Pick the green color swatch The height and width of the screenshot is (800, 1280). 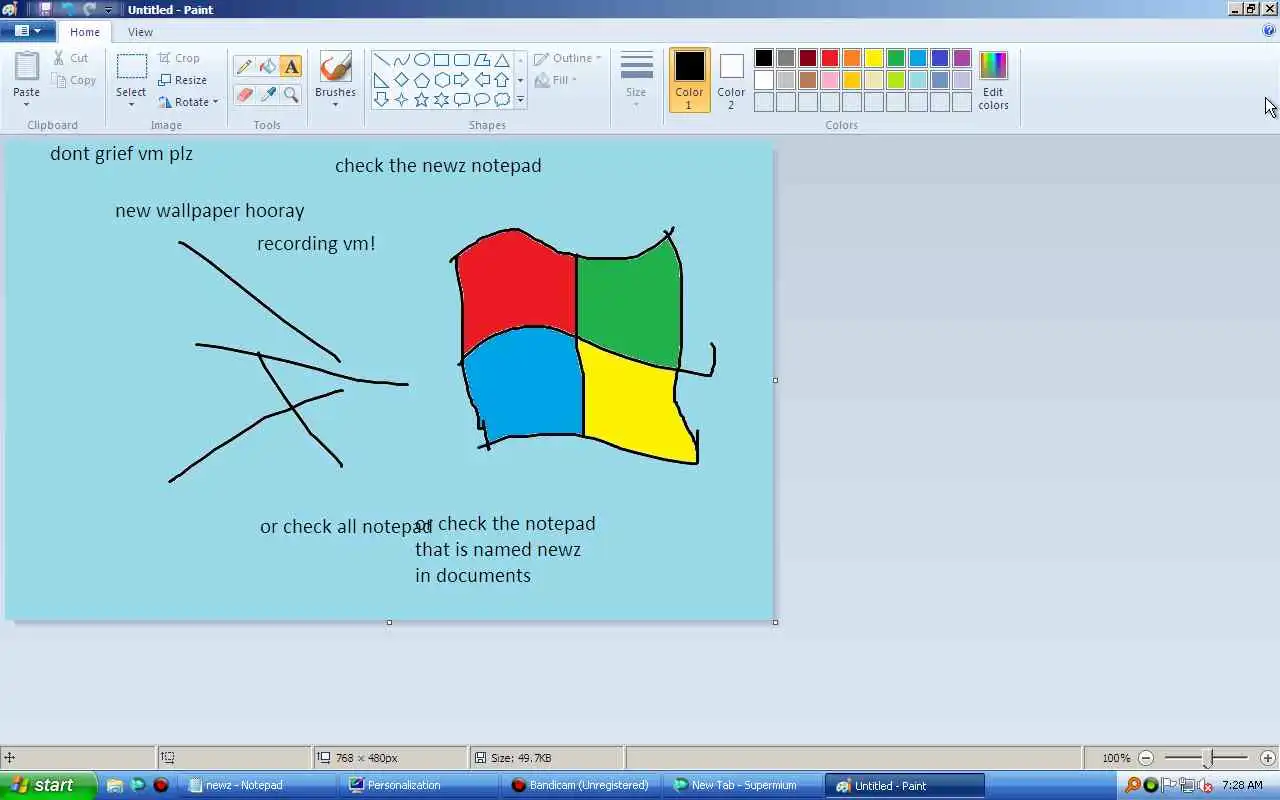(896, 58)
